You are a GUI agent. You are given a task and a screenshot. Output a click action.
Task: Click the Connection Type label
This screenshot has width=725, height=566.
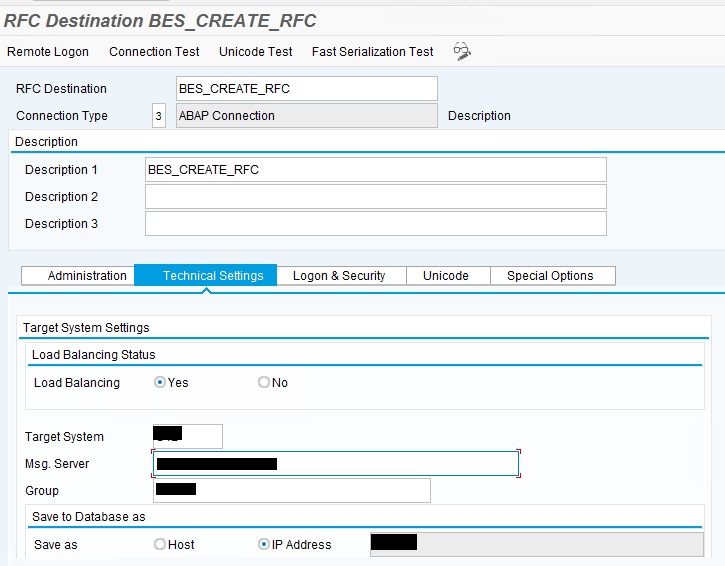point(61,116)
